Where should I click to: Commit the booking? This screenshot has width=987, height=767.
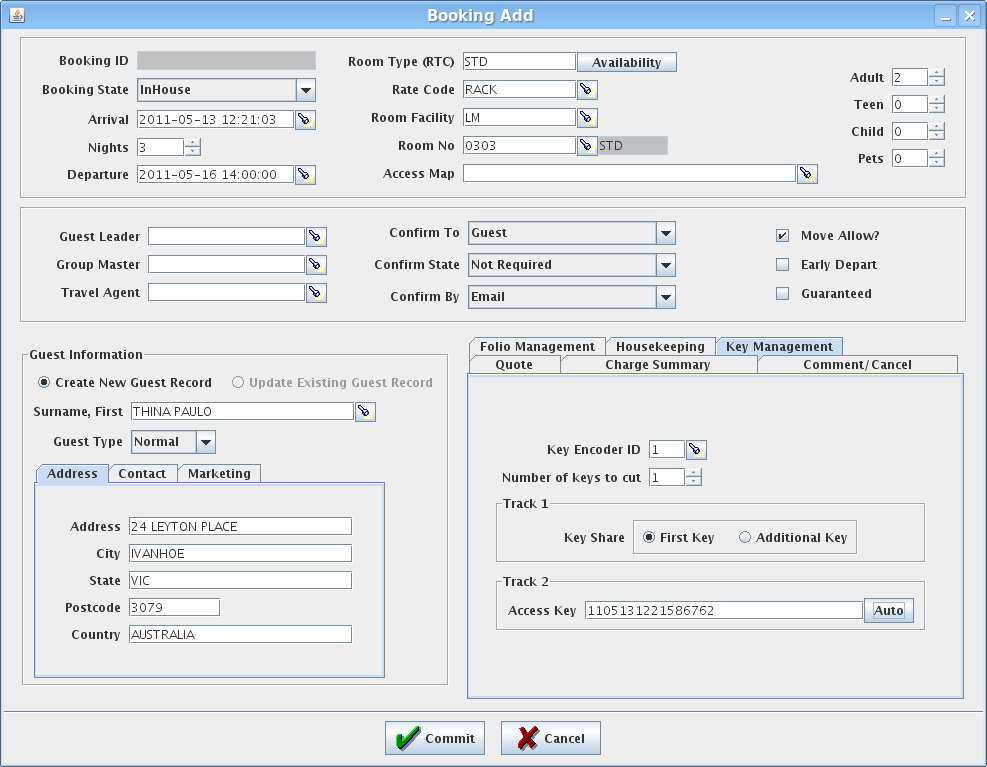pos(435,738)
